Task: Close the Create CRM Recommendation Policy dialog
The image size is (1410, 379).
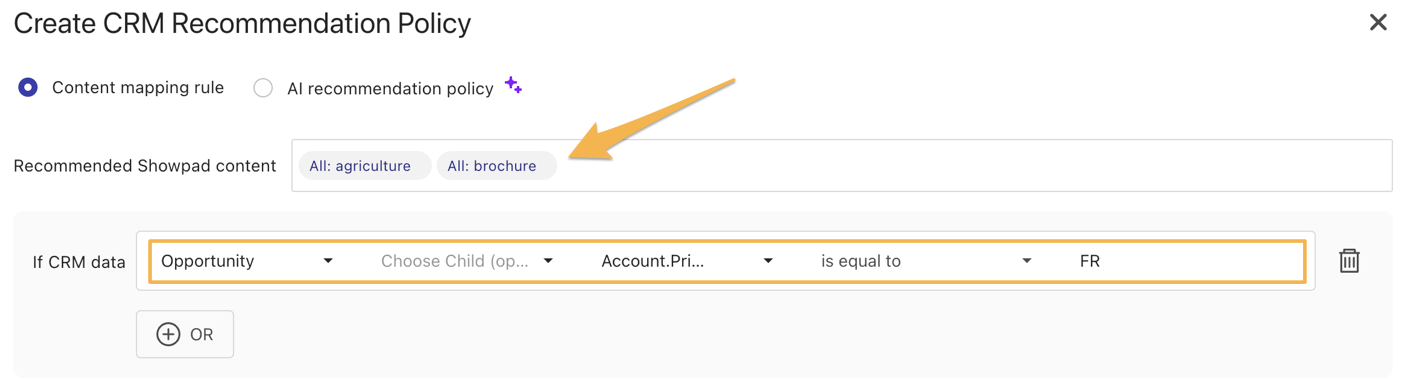Action: (1378, 22)
